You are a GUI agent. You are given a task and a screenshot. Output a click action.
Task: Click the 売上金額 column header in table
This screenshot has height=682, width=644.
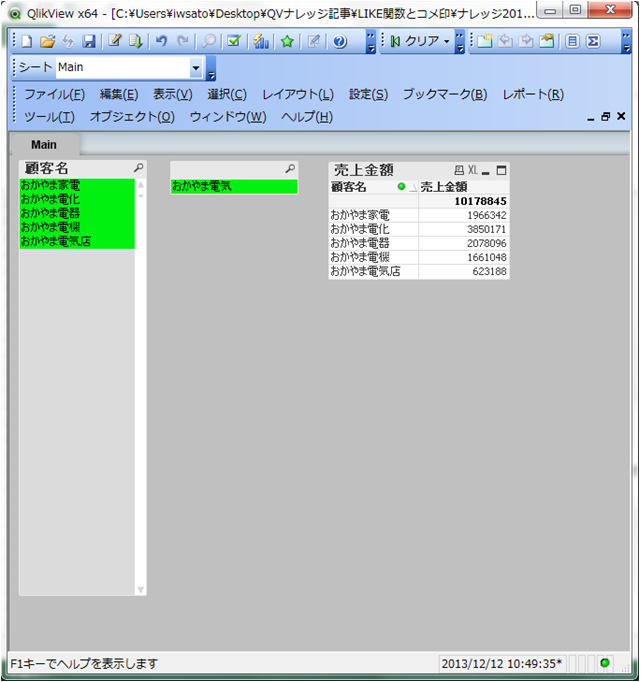pyautogui.click(x=464, y=187)
